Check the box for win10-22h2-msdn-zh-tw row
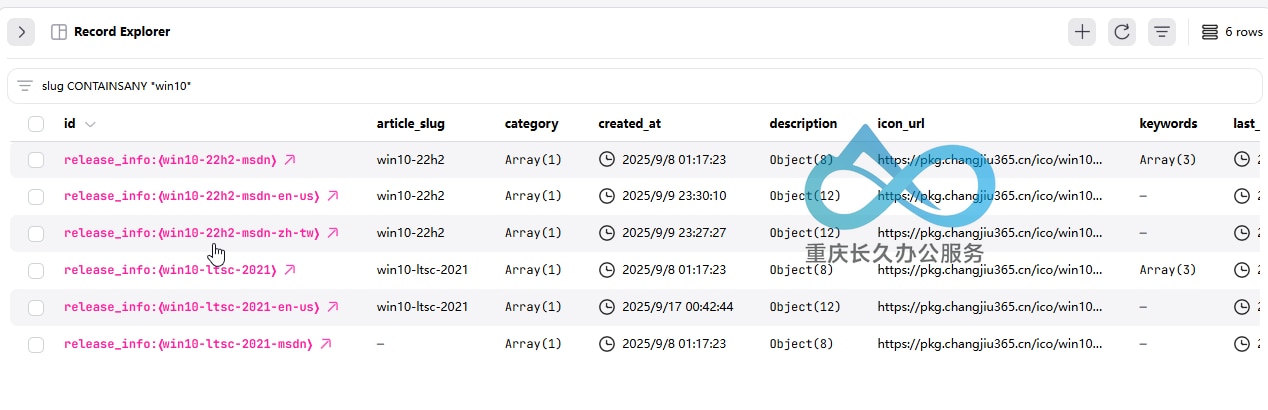The image size is (1268, 410). point(36,234)
